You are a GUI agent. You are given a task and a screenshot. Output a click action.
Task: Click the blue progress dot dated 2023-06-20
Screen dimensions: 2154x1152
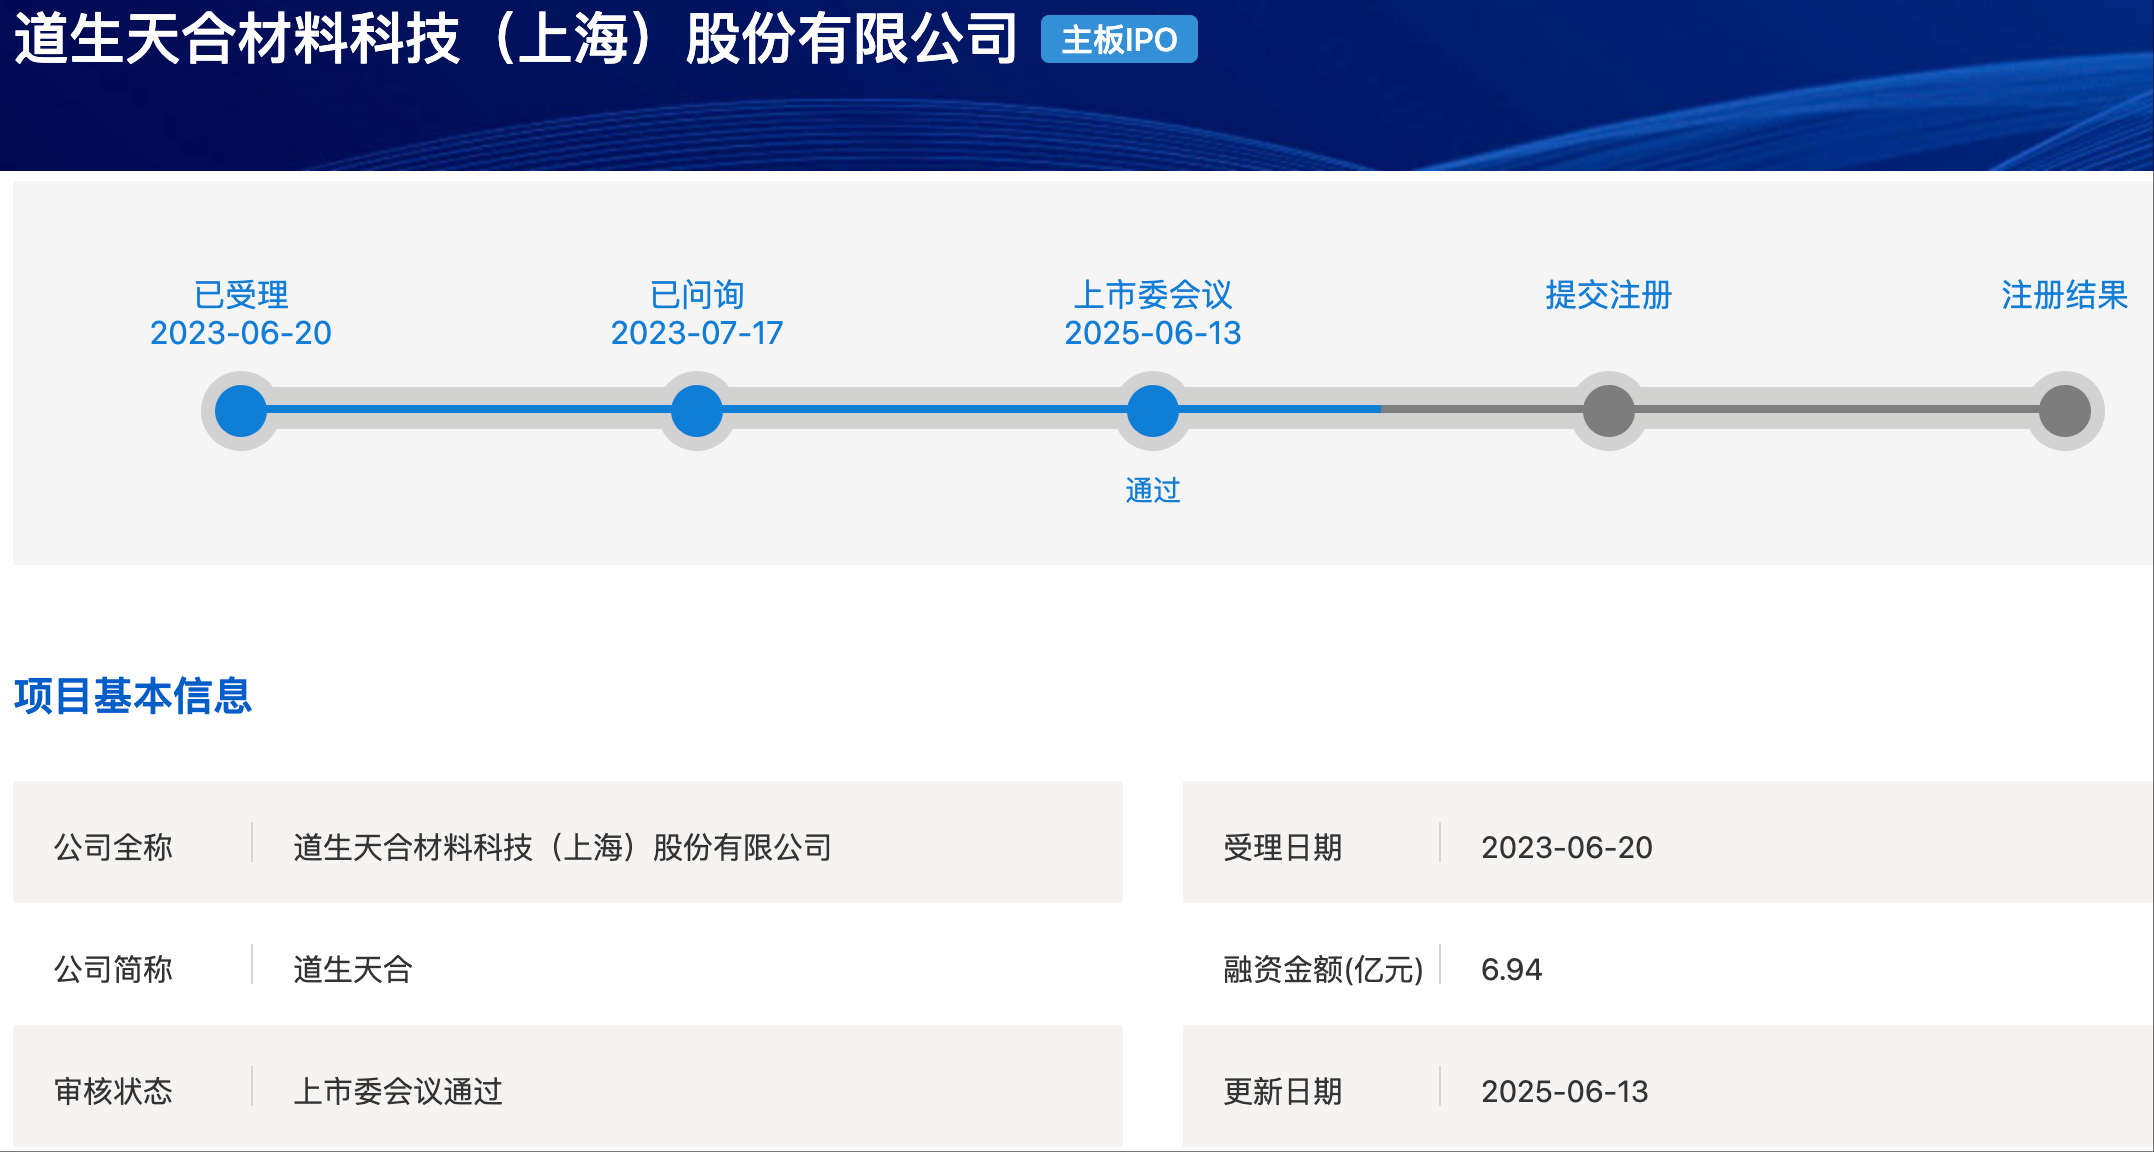[x=238, y=410]
